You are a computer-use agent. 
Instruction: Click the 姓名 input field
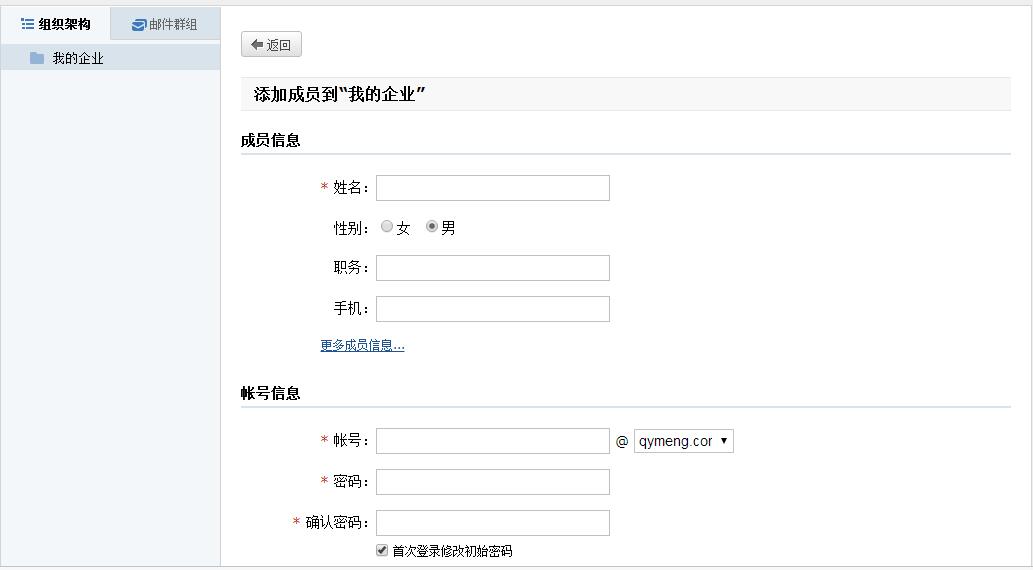point(492,188)
